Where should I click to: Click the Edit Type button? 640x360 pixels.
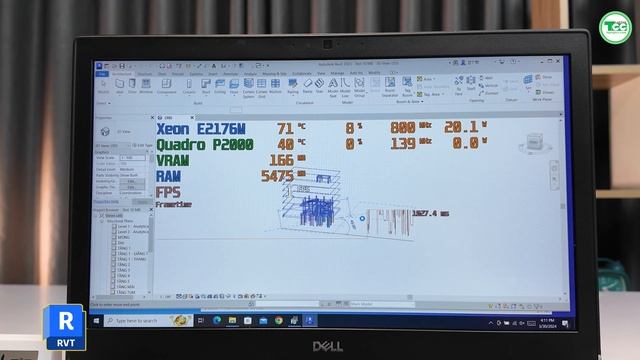142,145
